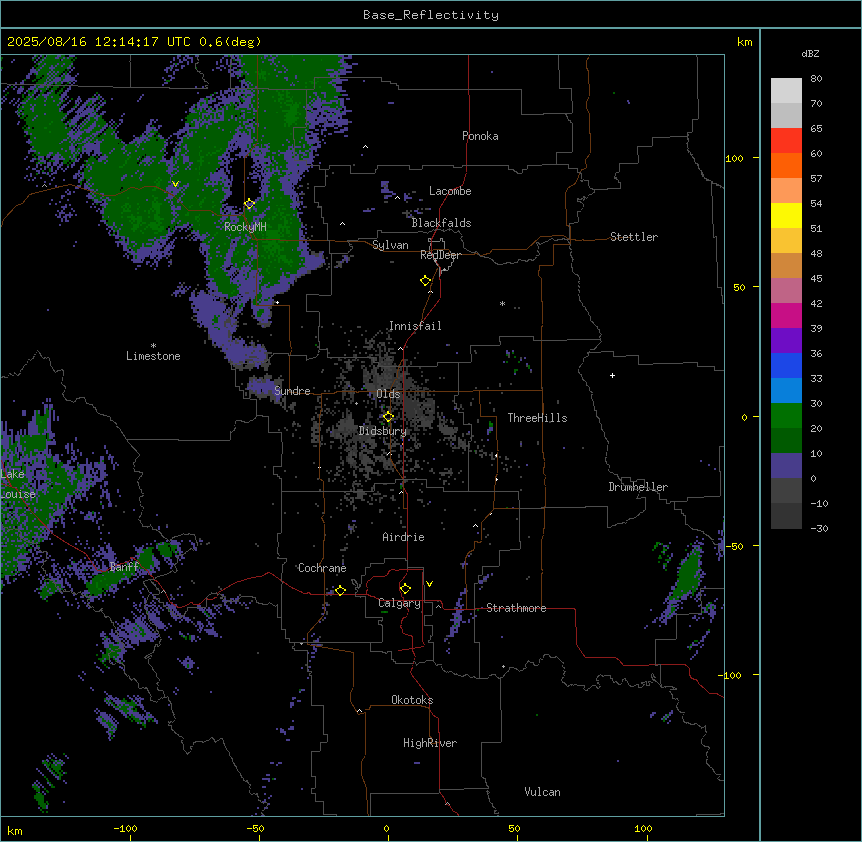
Task: Click the Calgary city label
Action: (x=399, y=603)
